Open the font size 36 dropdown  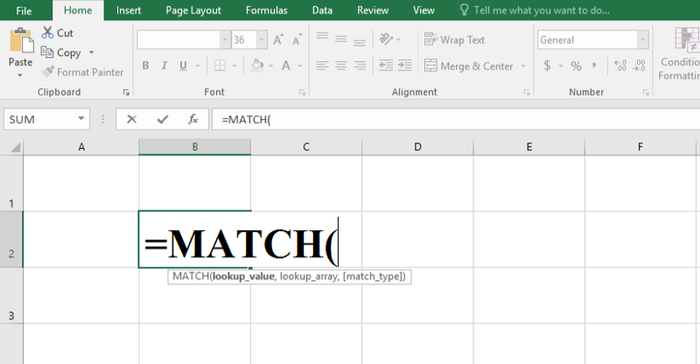point(262,40)
